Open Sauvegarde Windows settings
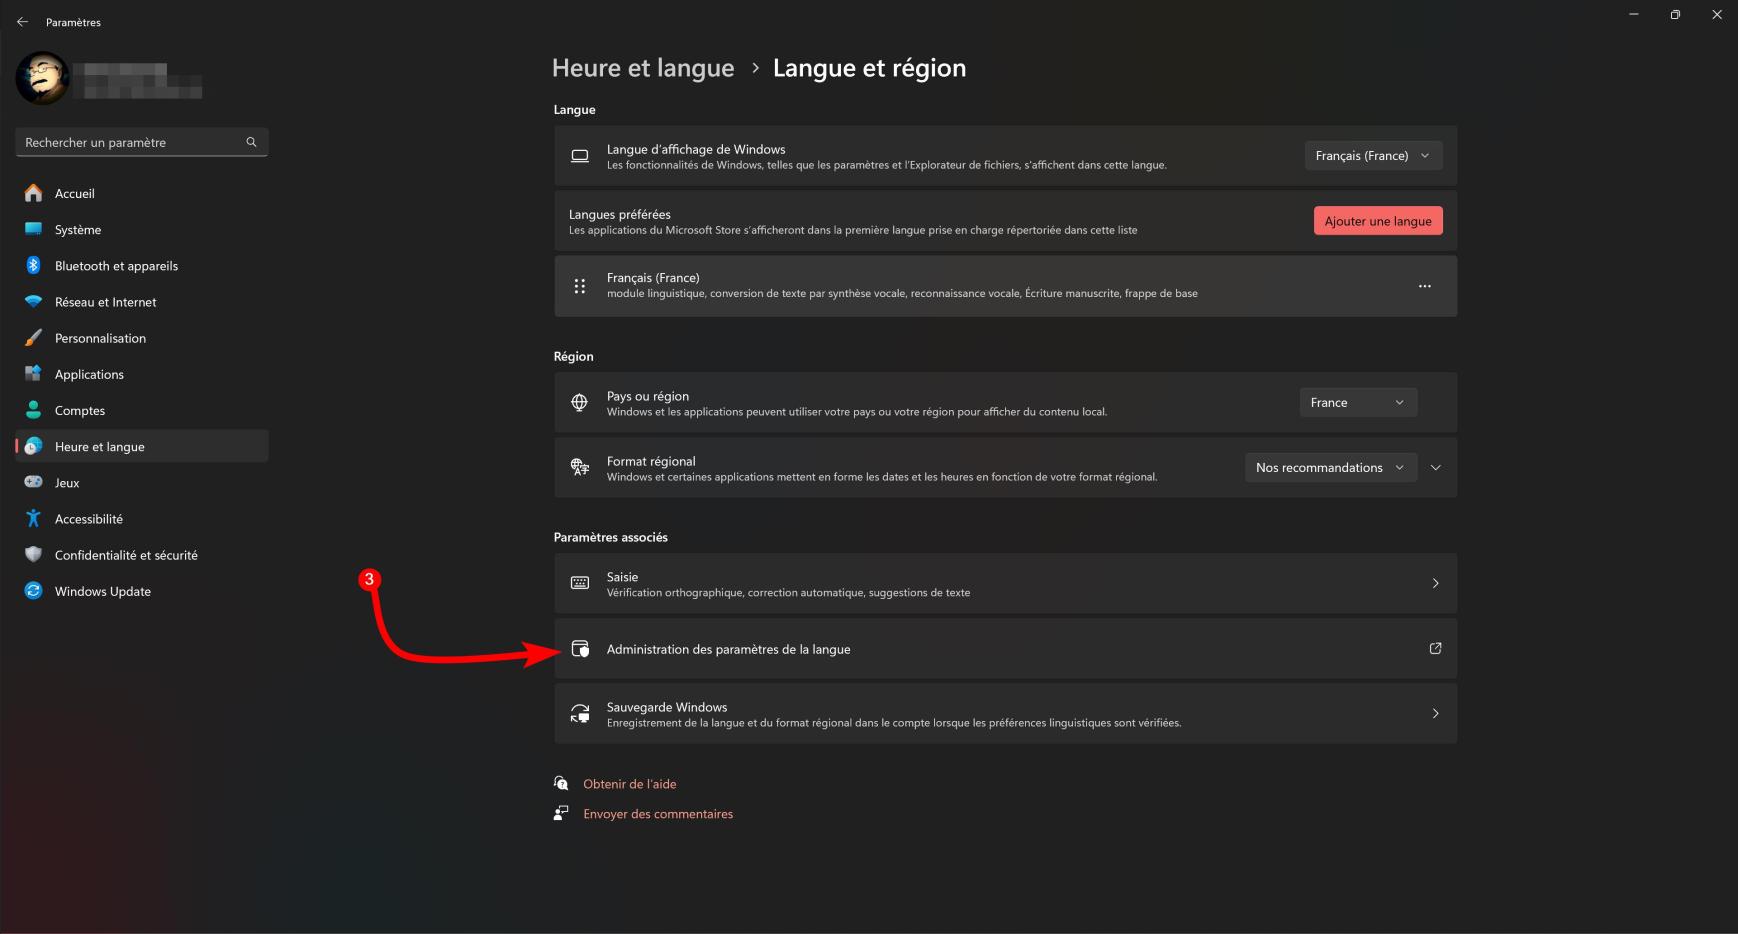This screenshot has width=1738, height=934. (x=1005, y=714)
